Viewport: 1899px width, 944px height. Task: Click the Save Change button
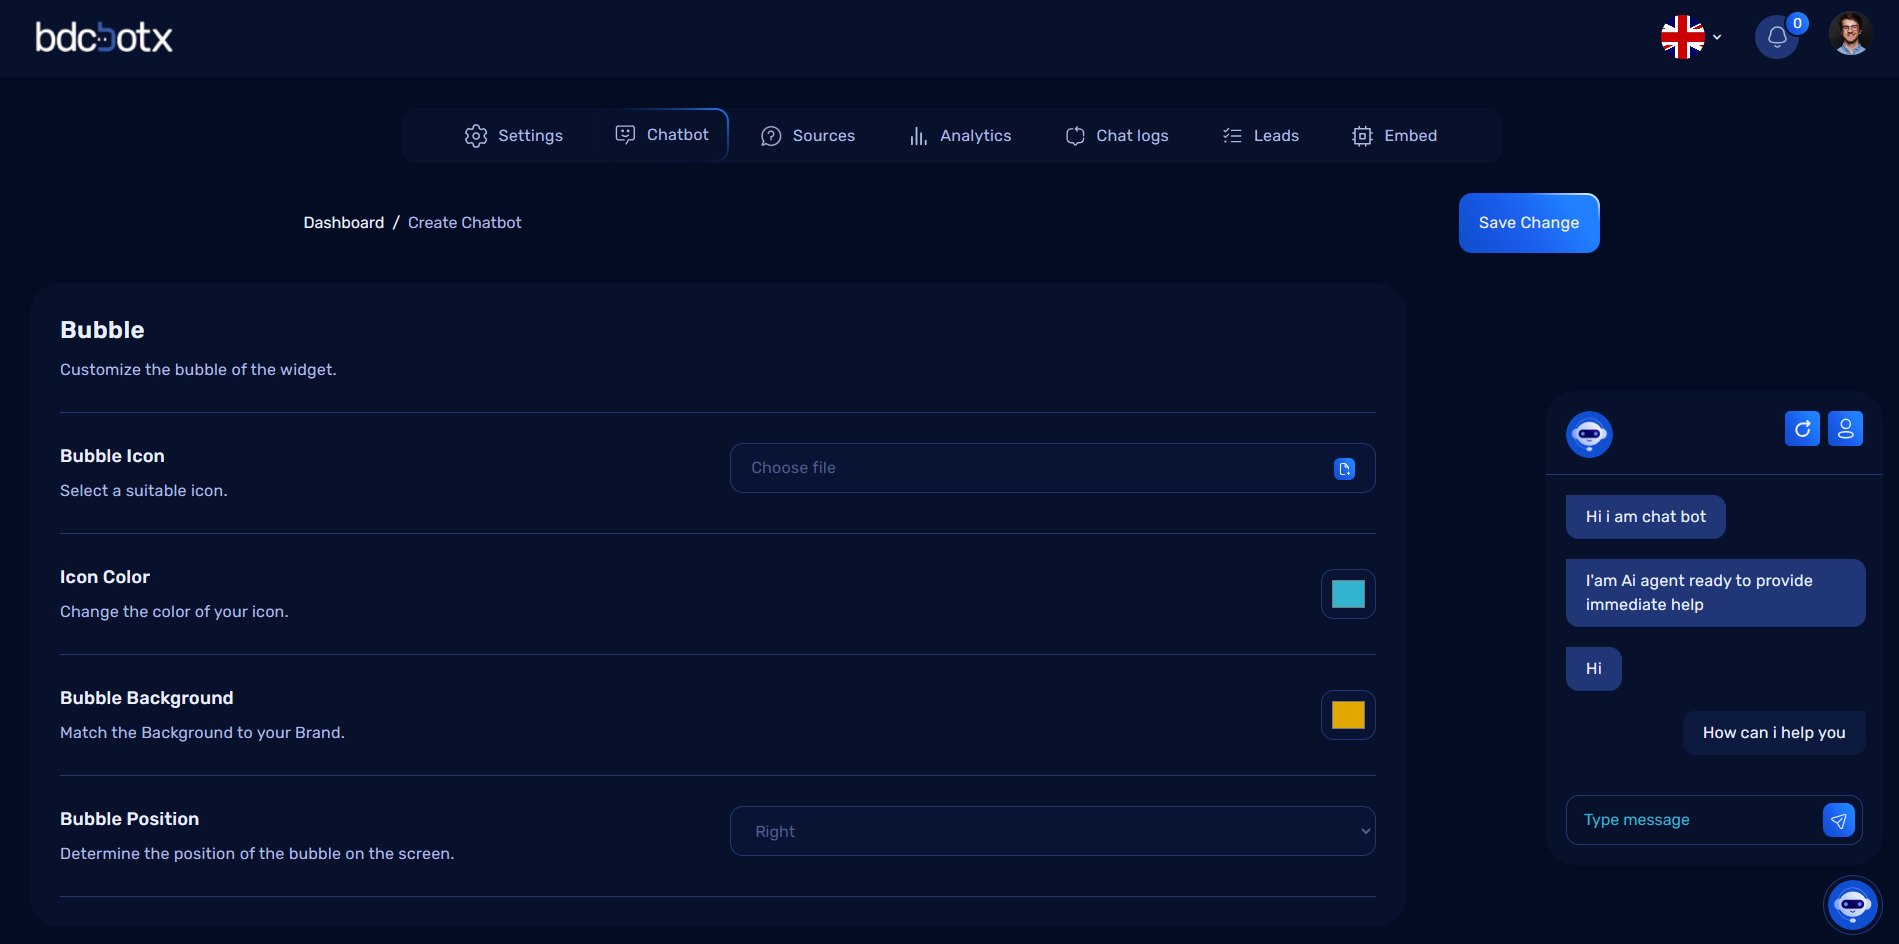click(x=1528, y=223)
